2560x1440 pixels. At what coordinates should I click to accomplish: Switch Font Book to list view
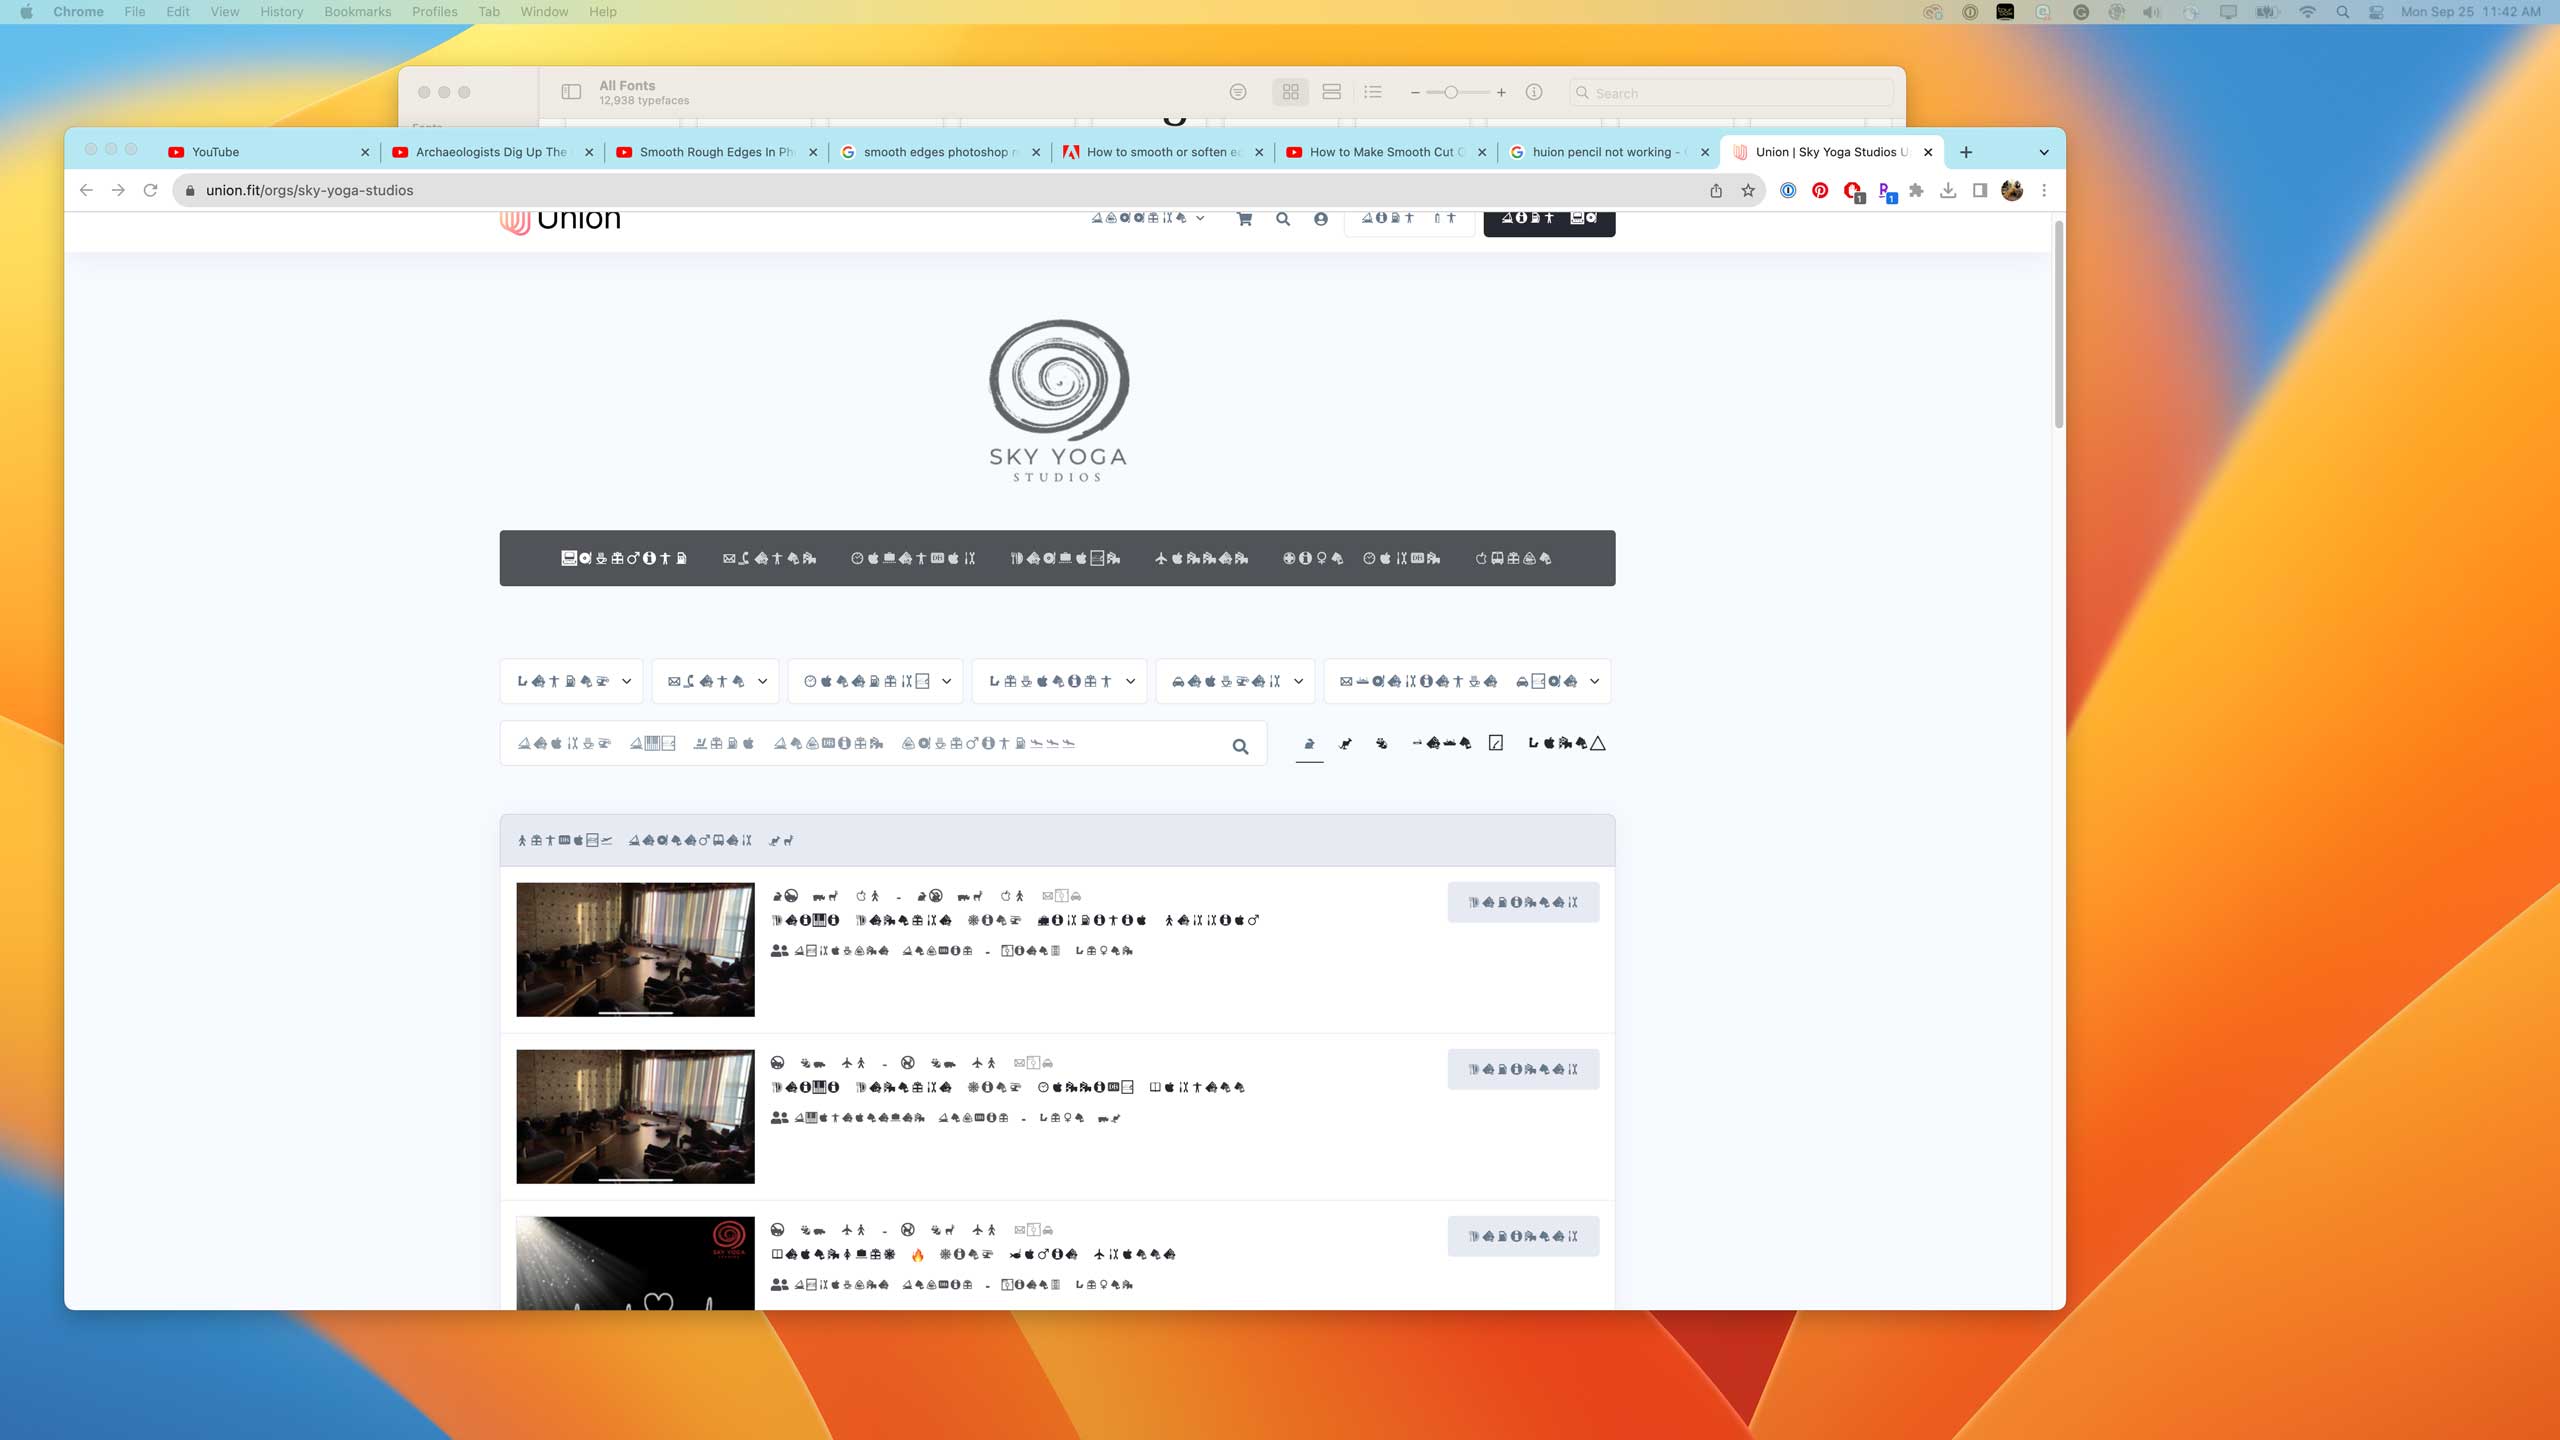pyautogui.click(x=1373, y=92)
